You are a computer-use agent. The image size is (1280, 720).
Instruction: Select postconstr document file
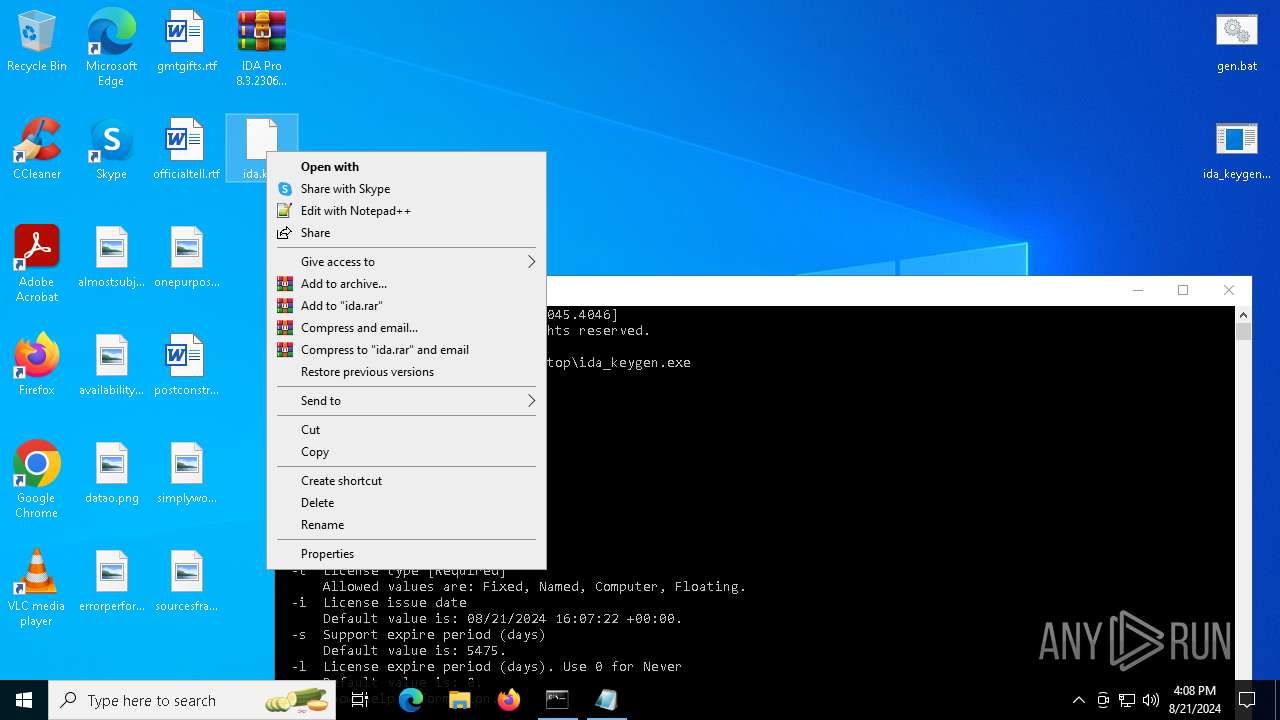[186, 366]
